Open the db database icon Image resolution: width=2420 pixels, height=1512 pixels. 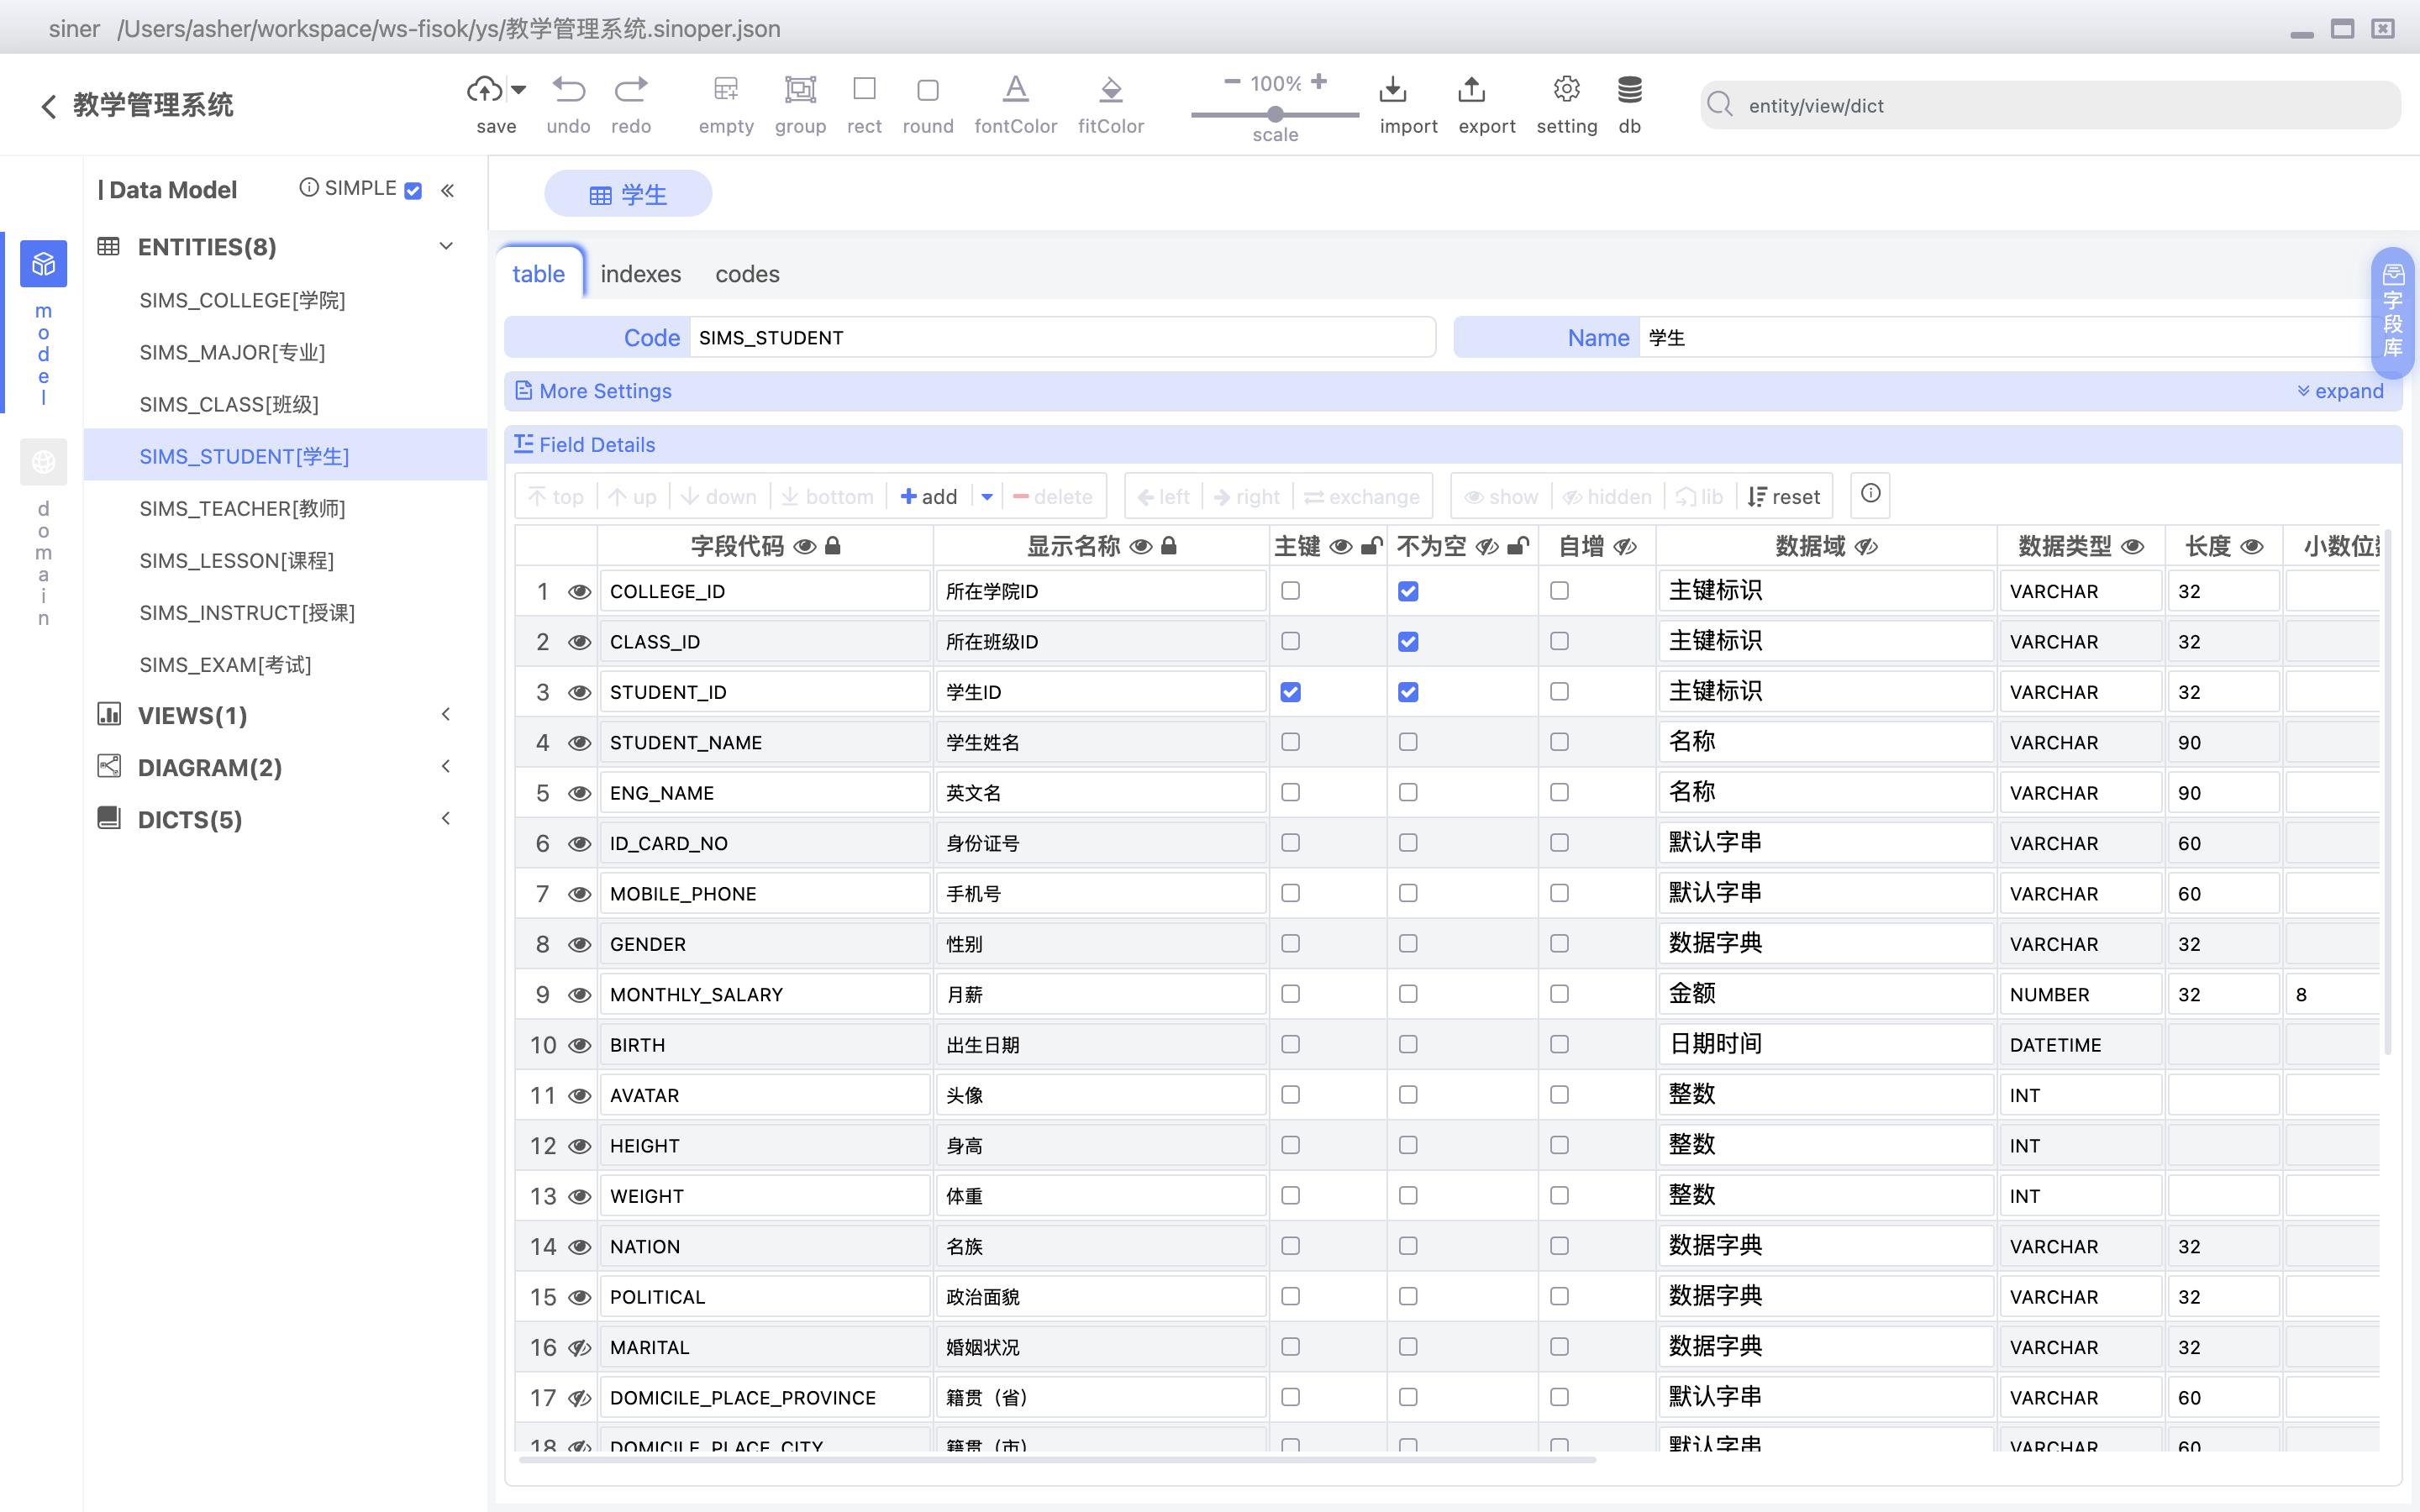[x=1629, y=89]
